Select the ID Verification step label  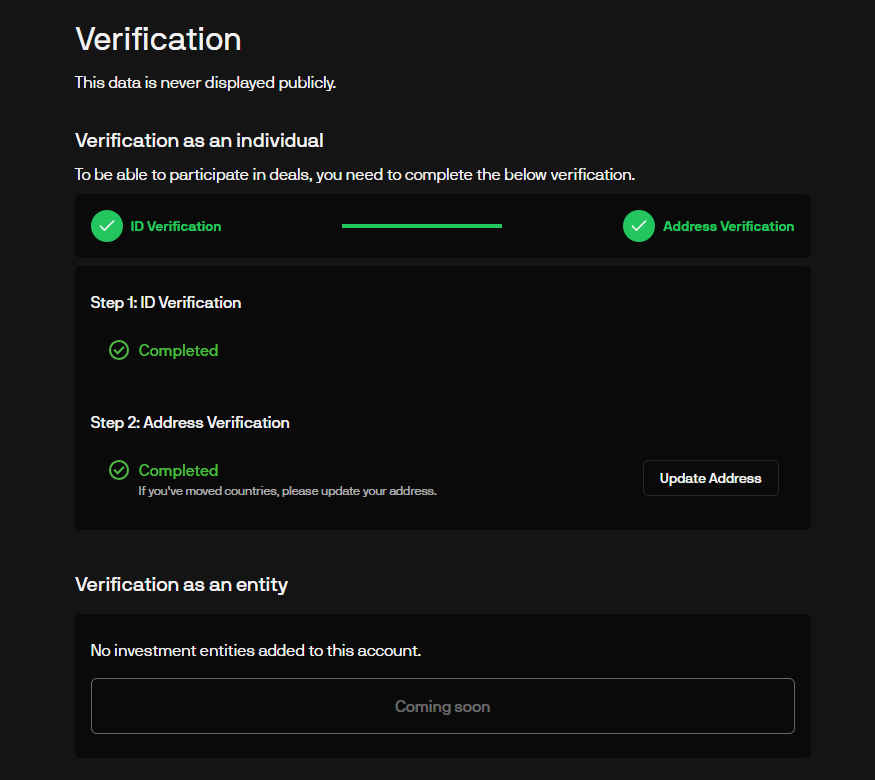tap(176, 226)
